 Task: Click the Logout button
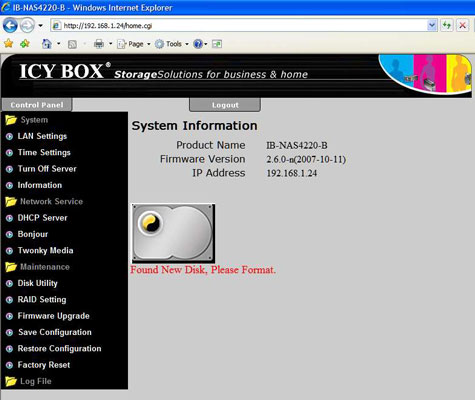click(x=225, y=105)
